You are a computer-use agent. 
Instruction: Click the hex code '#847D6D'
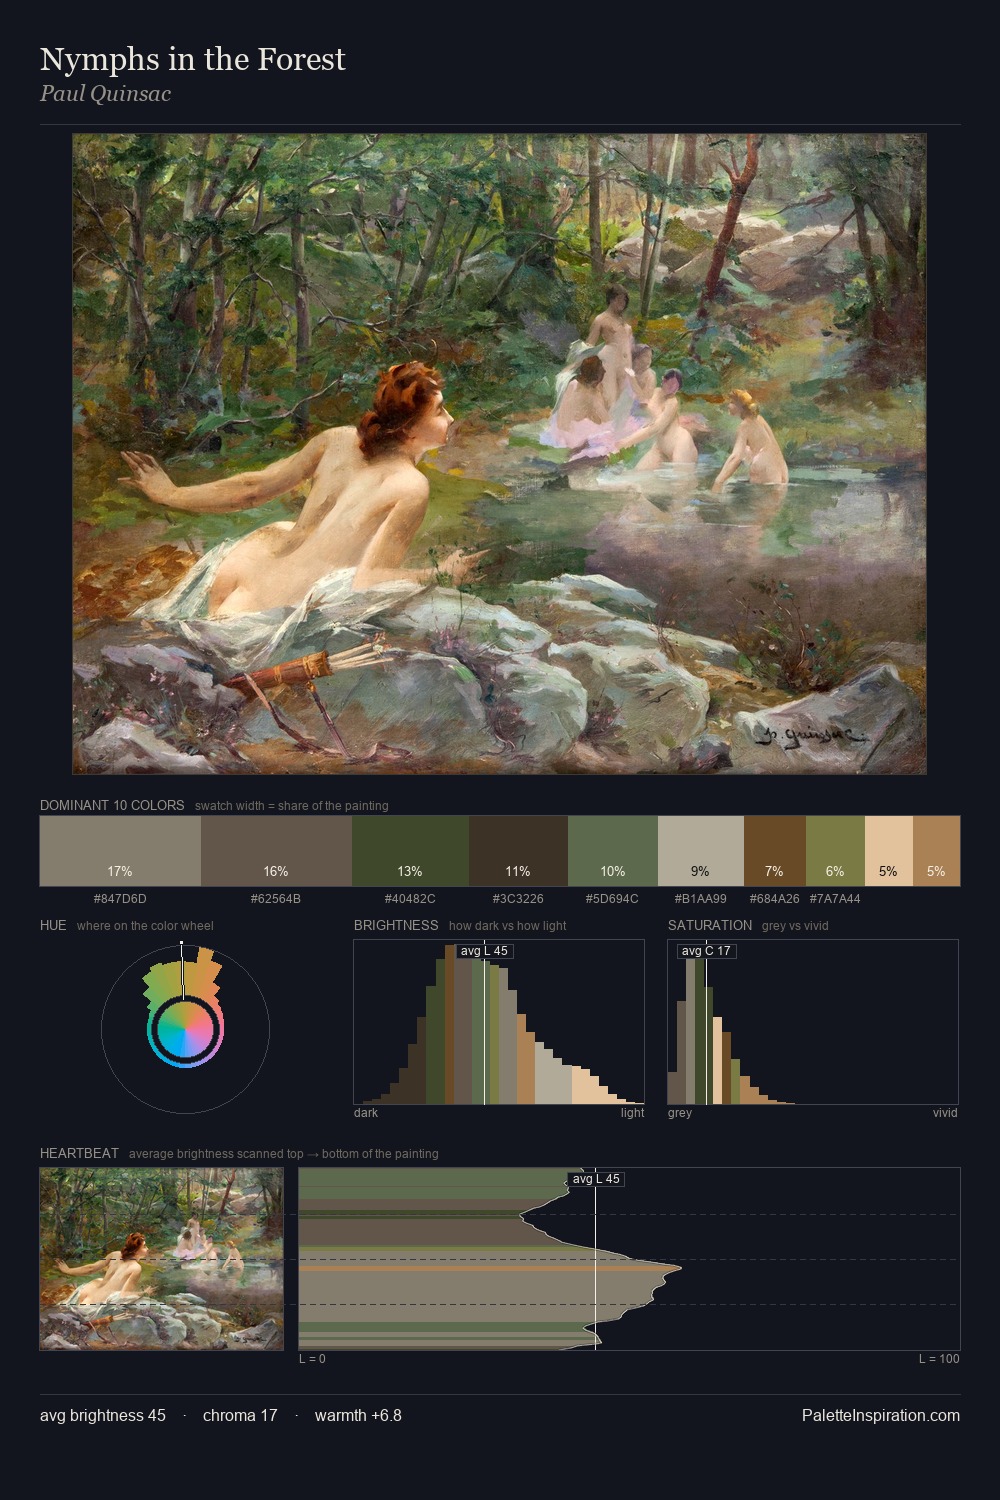coord(120,899)
